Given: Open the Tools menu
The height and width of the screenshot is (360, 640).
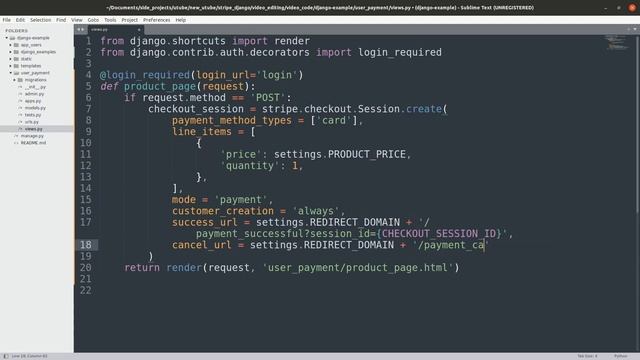Looking at the screenshot, I should [x=110, y=20].
